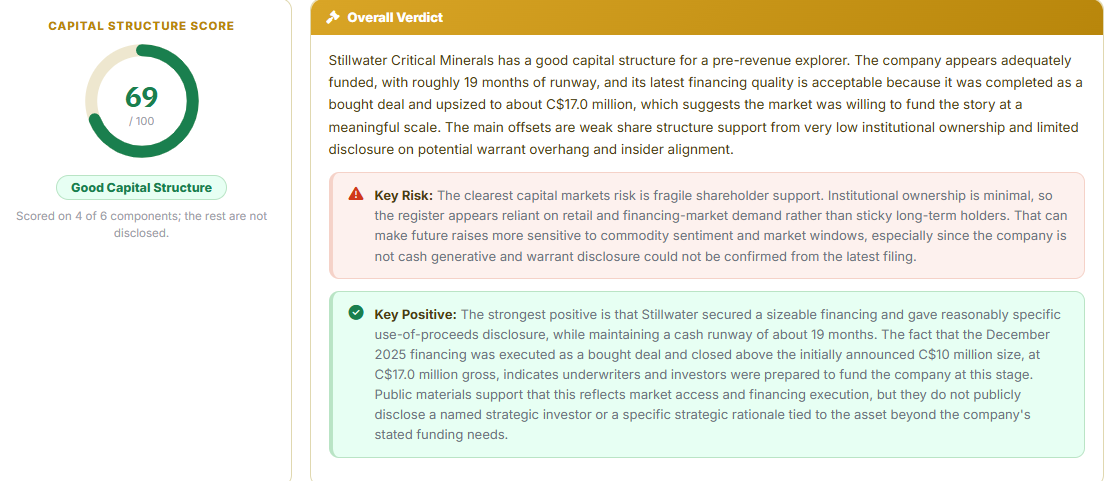
Task: Click the green checkmark circle icon
Action: tap(356, 312)
